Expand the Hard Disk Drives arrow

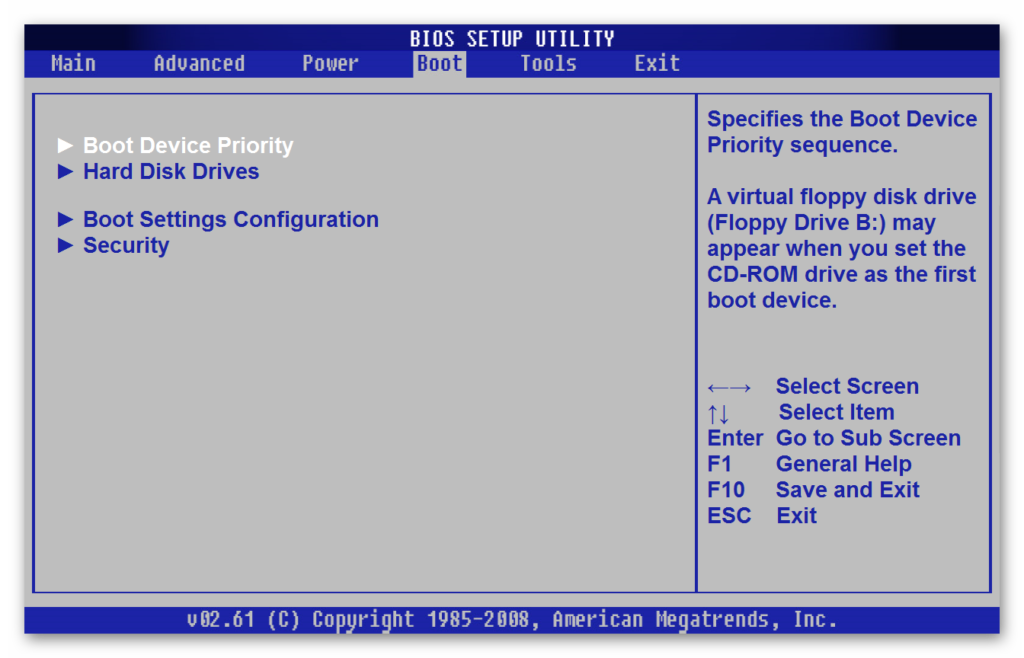pos(66,172)
